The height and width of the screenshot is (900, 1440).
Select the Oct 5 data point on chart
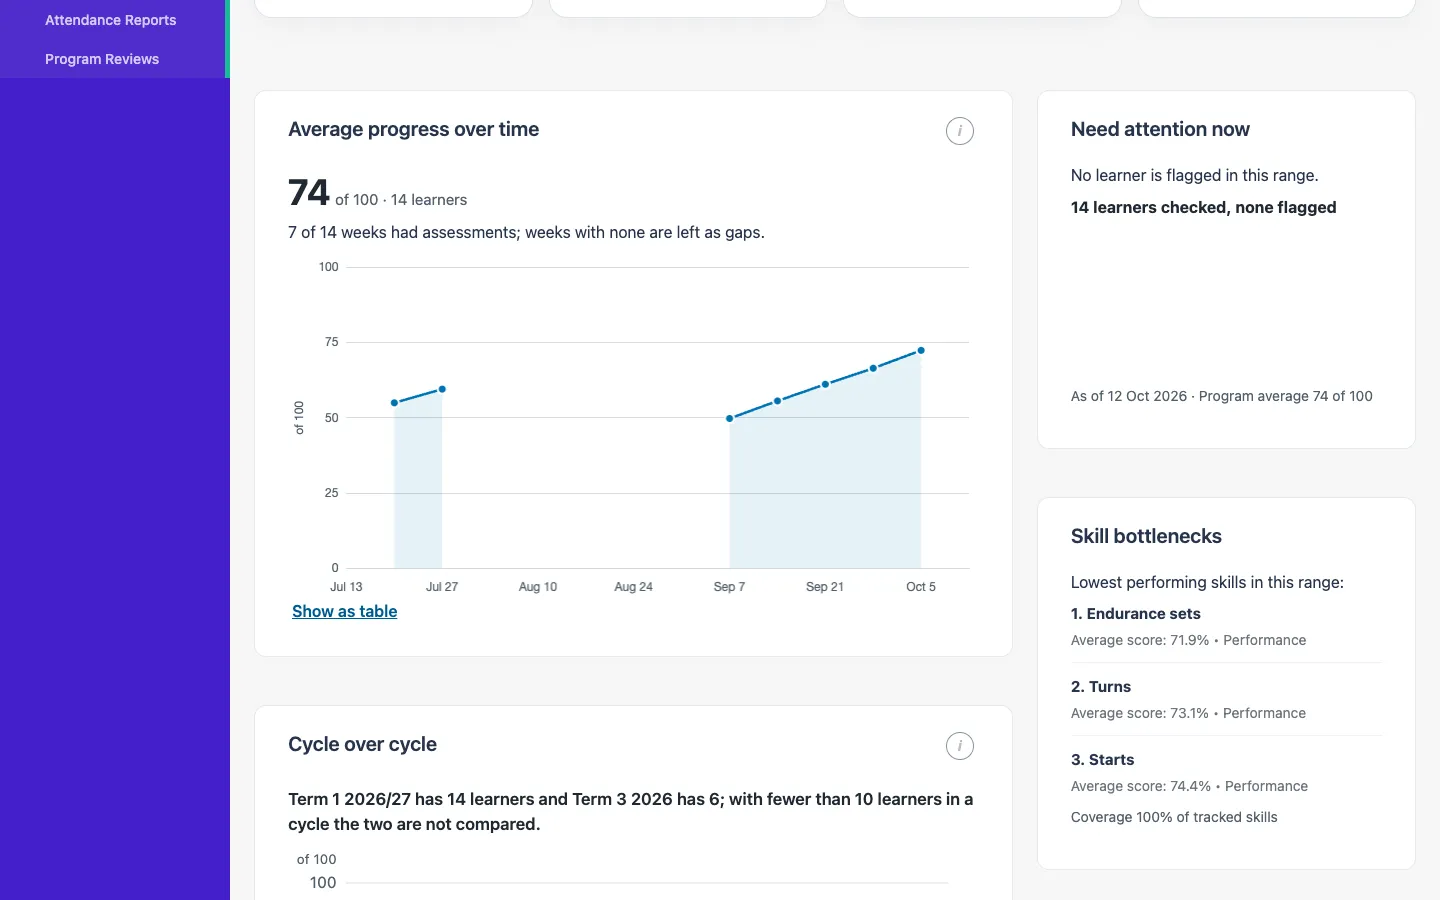[921, 351]
